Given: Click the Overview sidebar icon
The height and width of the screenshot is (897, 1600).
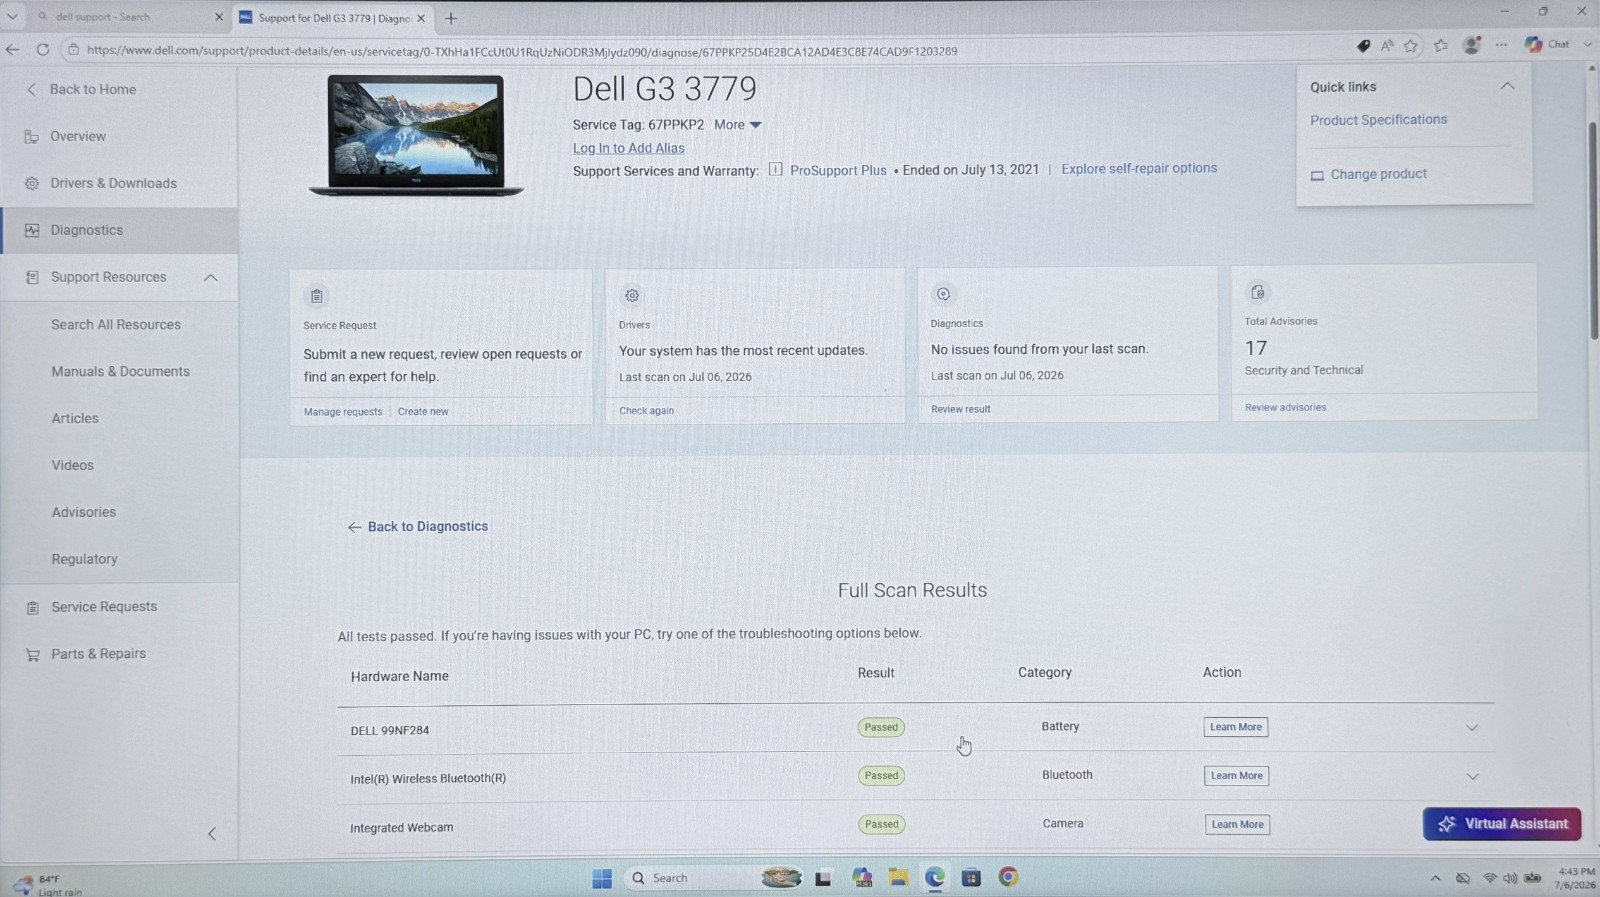Looking at the screenshot, I should coord(32,137).
